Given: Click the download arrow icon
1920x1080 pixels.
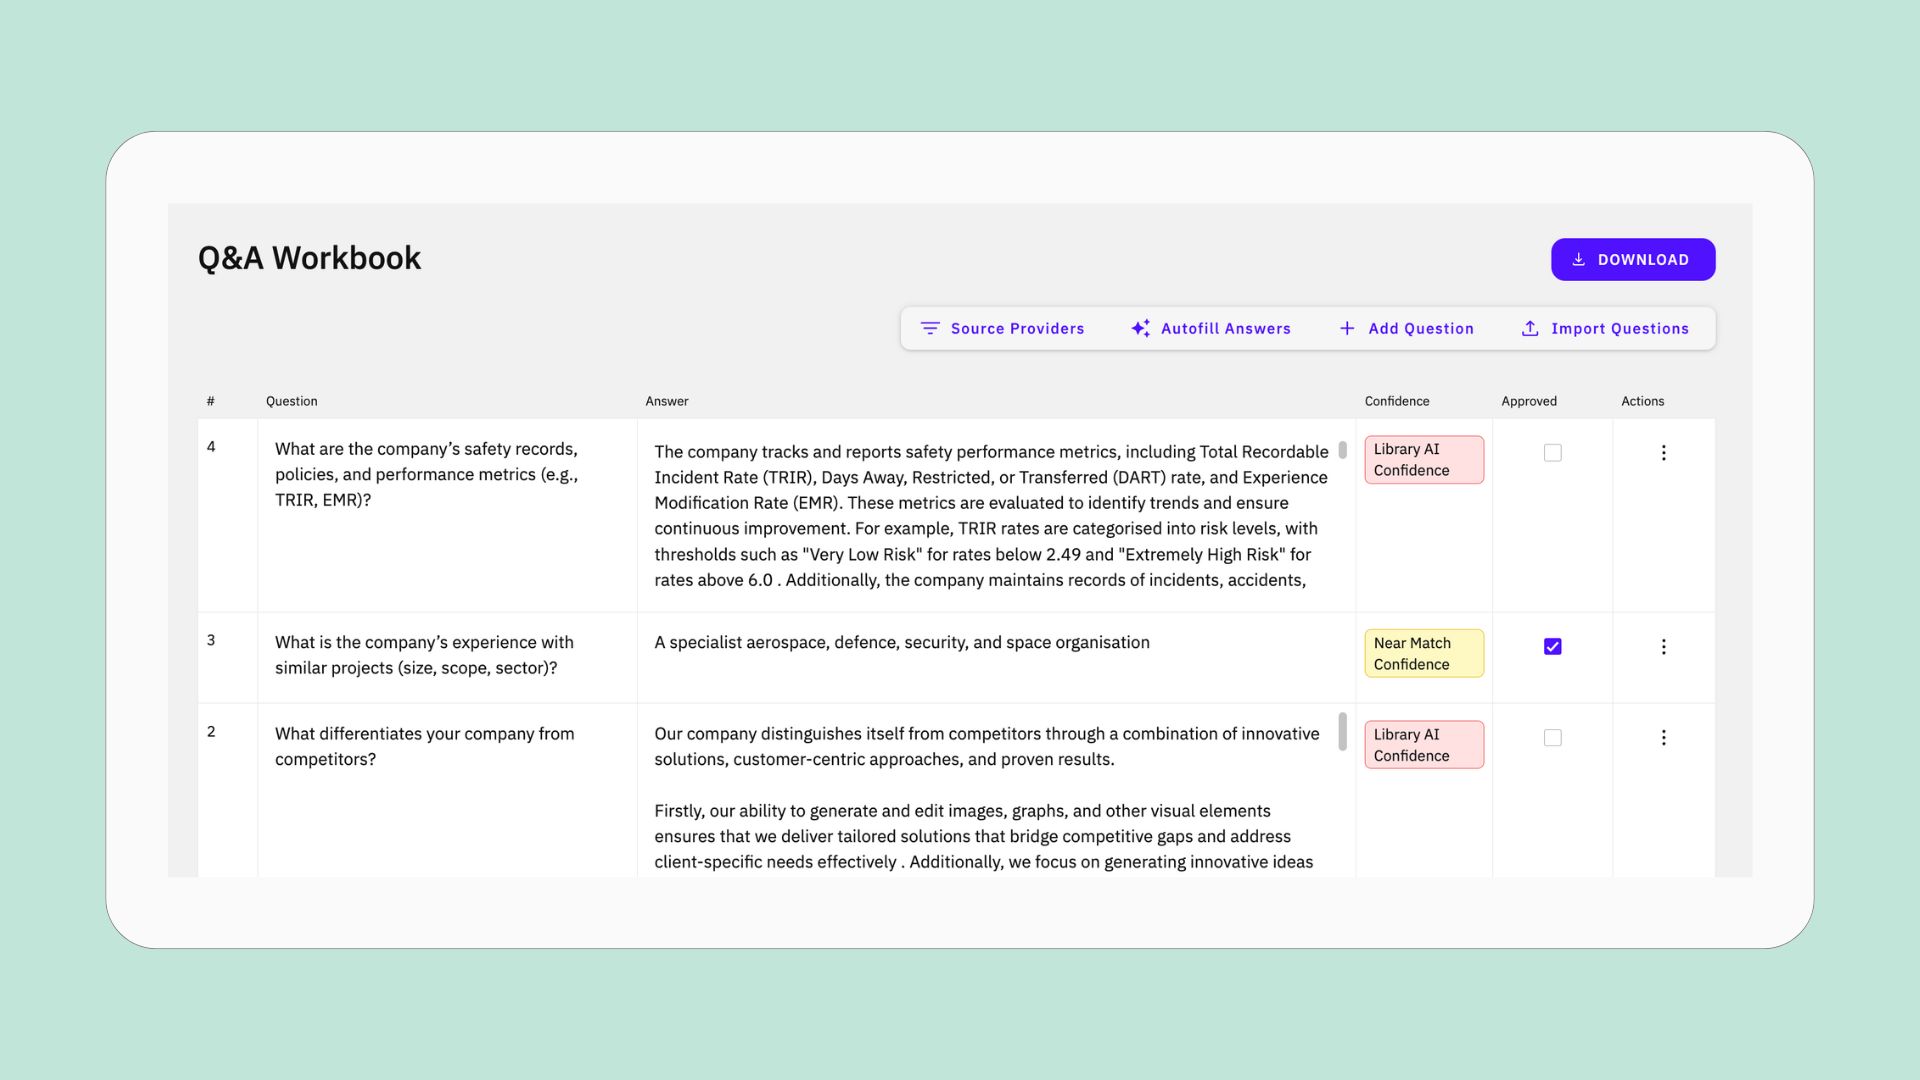Looking at the screenshot, I should (1578, 259).
